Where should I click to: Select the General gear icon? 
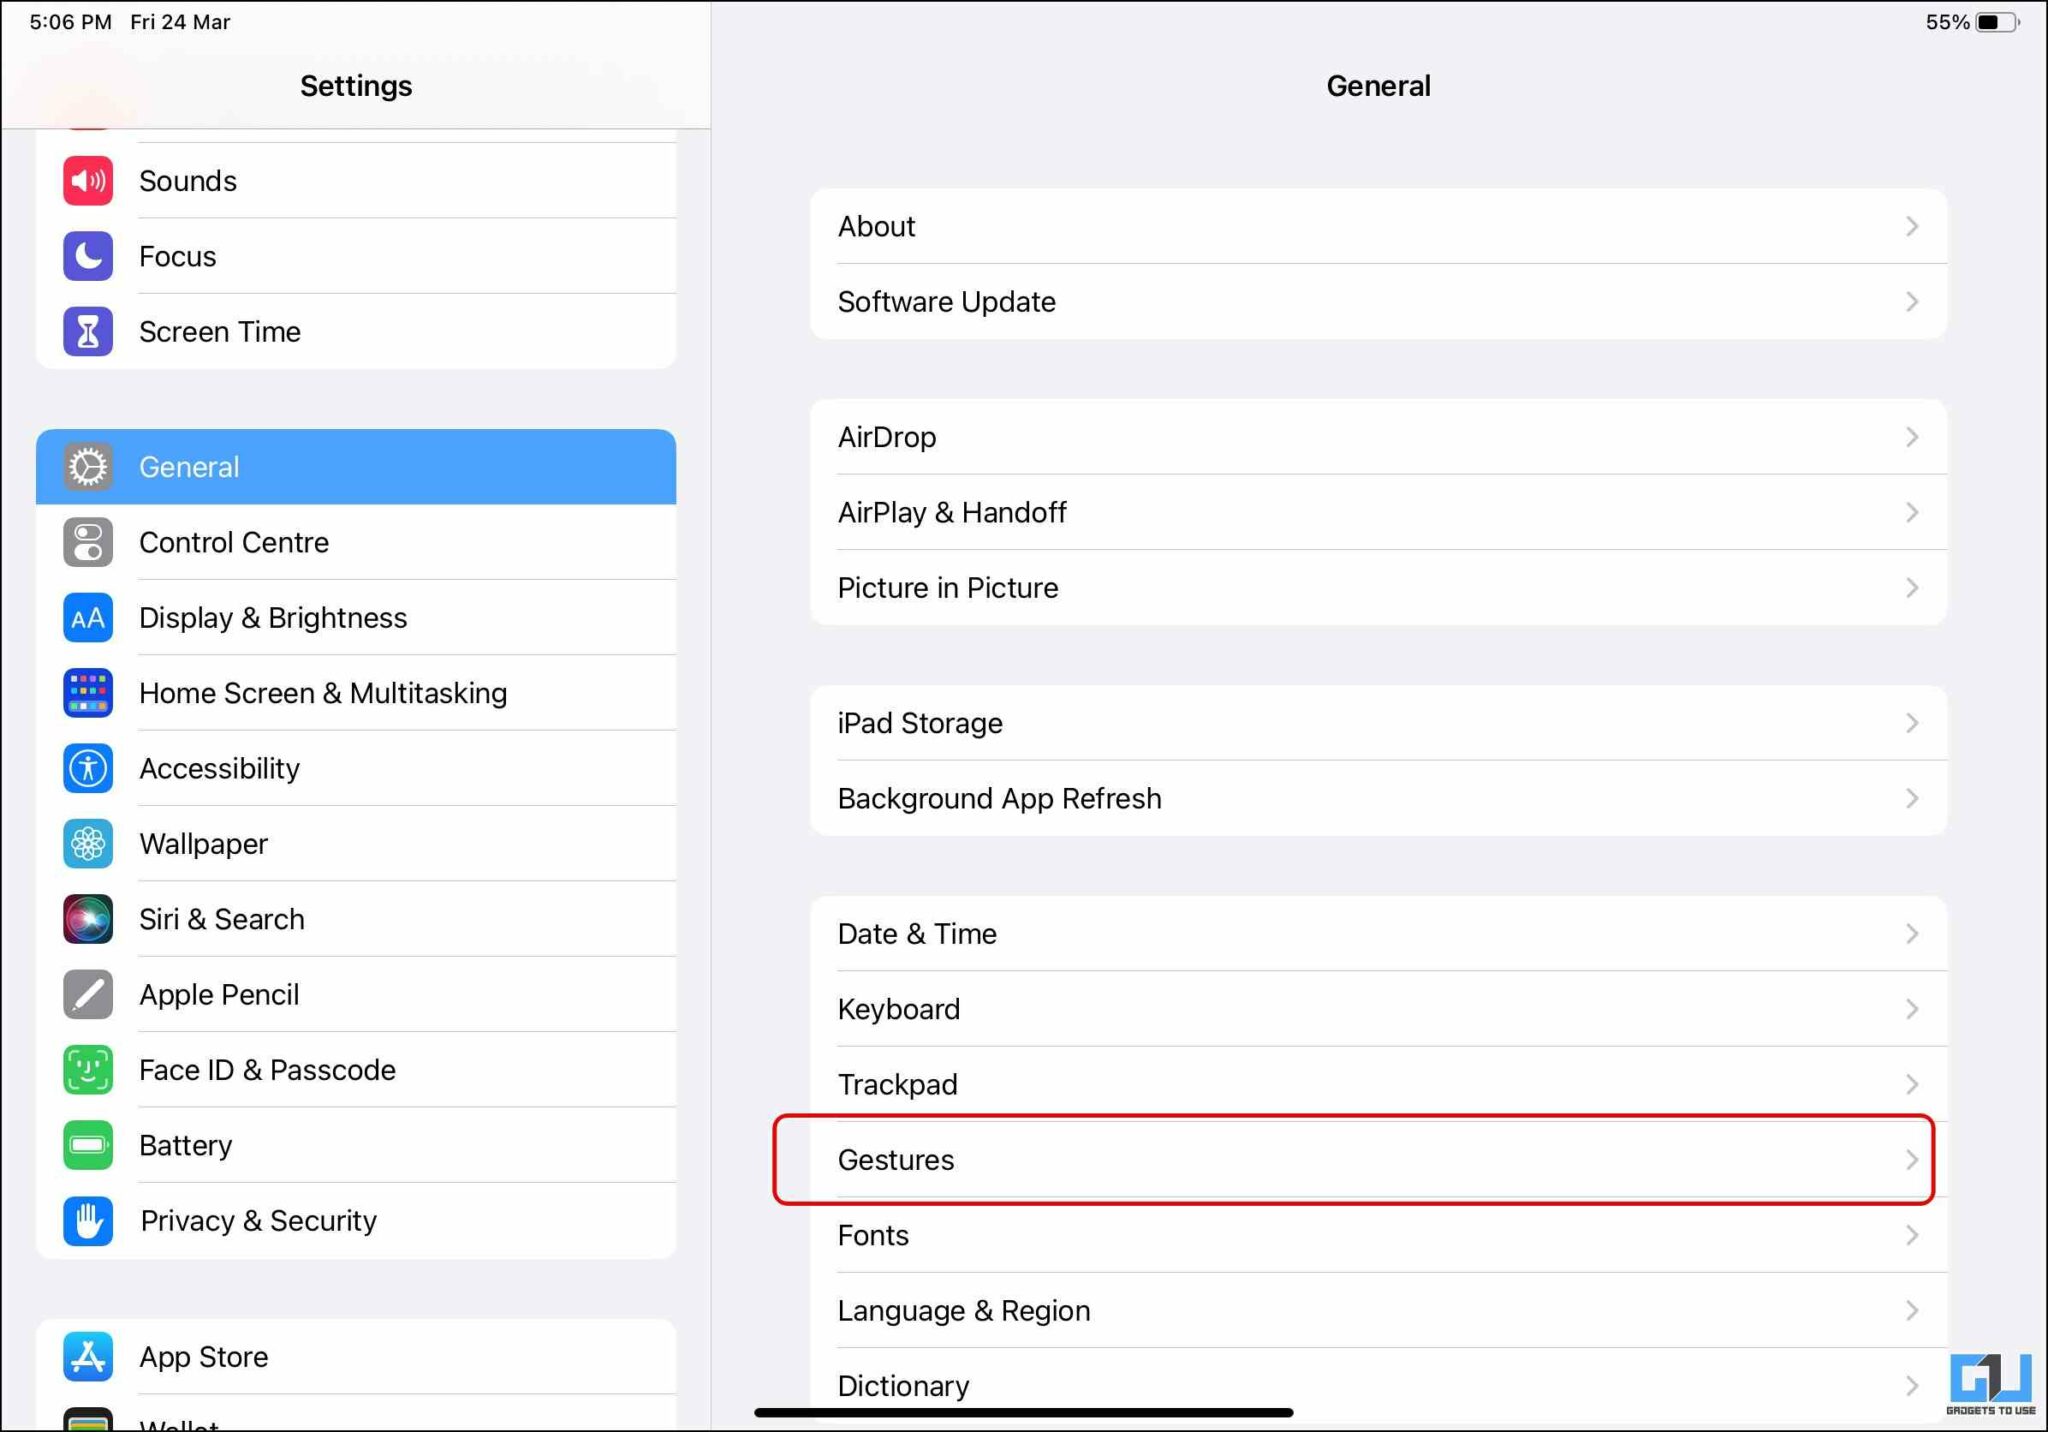[x=87, y=466]
